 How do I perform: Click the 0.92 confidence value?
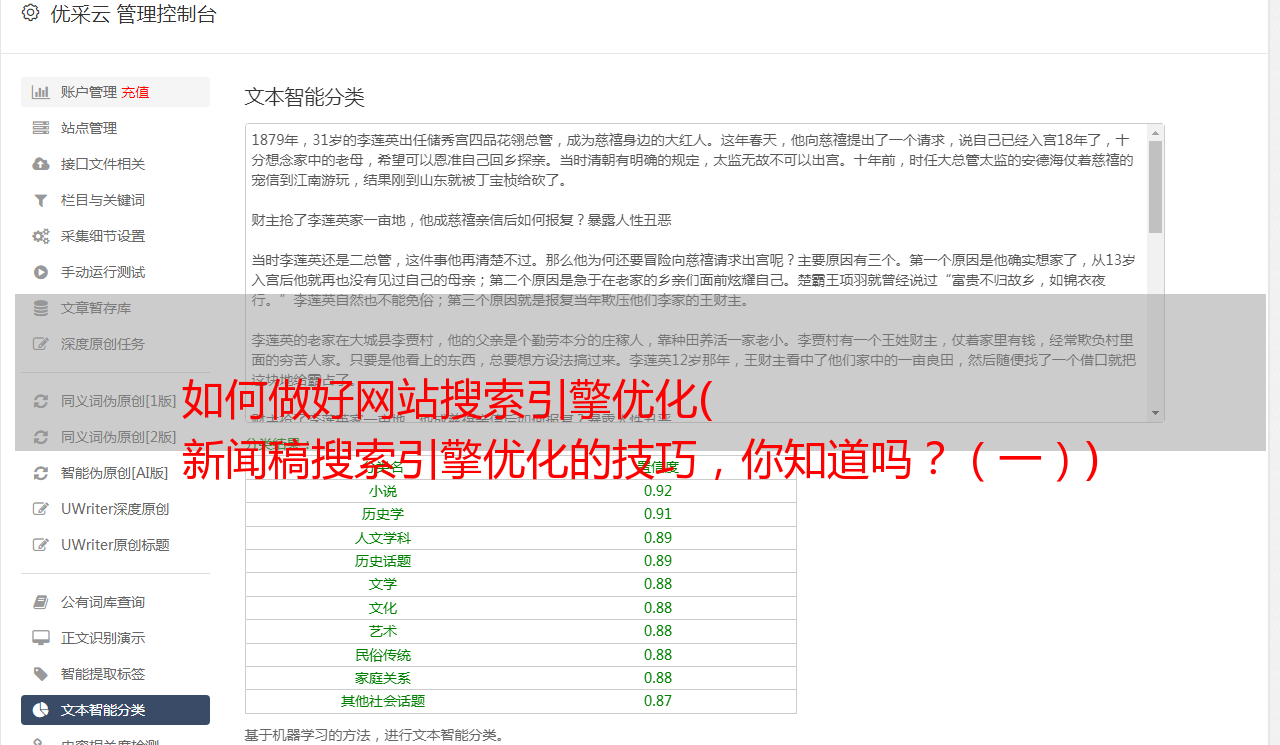(658, 491)
